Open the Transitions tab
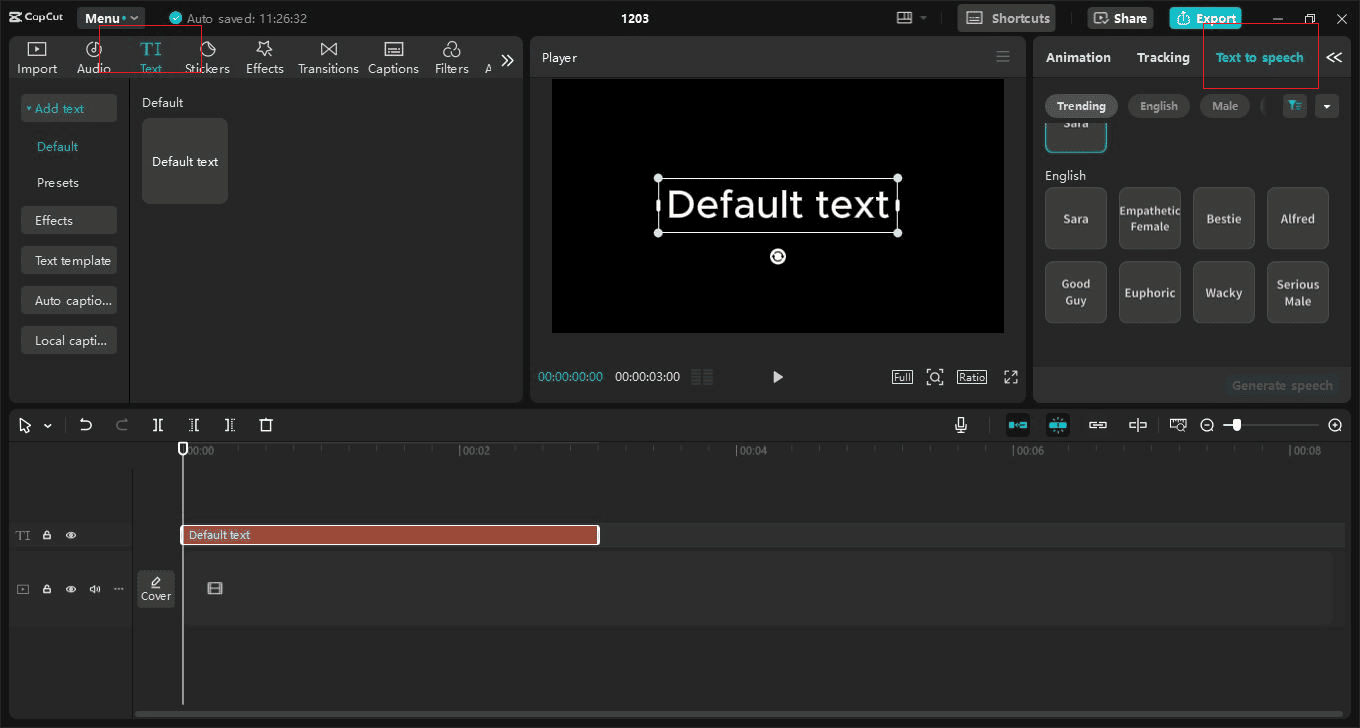 328,58
